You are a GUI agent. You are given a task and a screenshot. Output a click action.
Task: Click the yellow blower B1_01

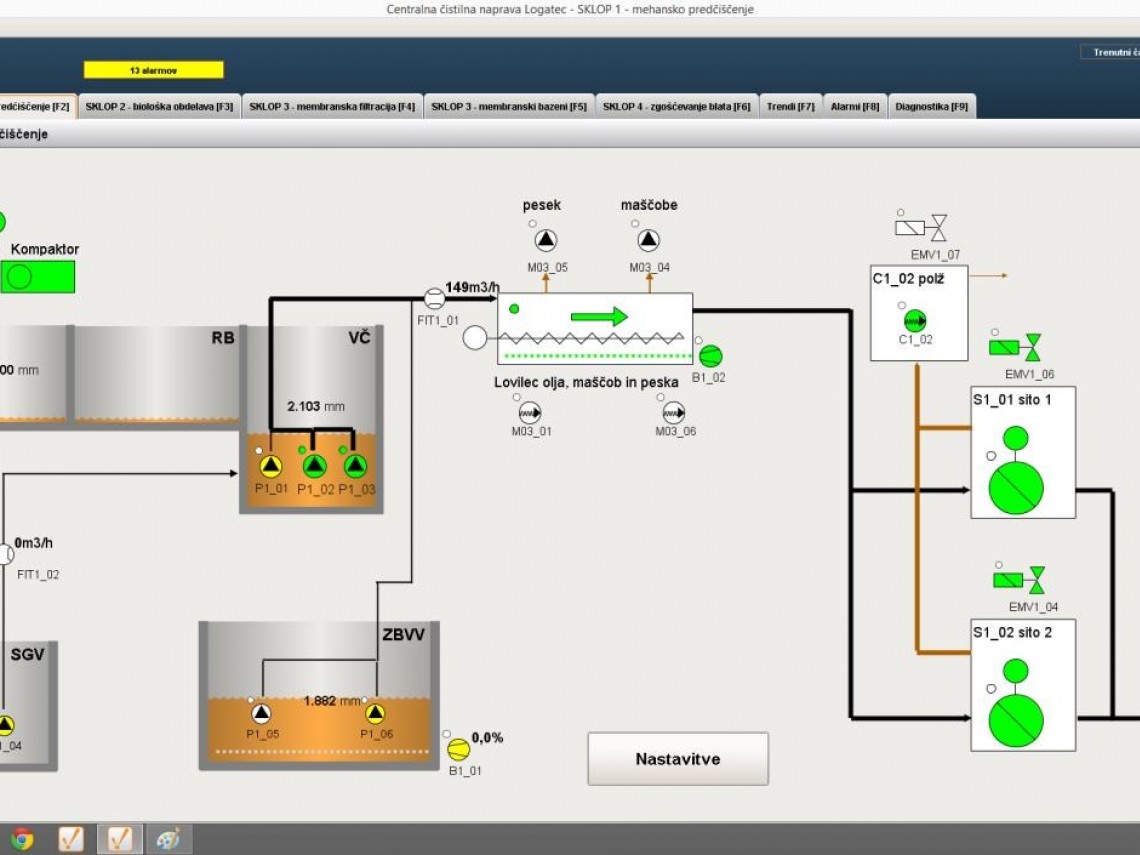[x=458, y=749]
